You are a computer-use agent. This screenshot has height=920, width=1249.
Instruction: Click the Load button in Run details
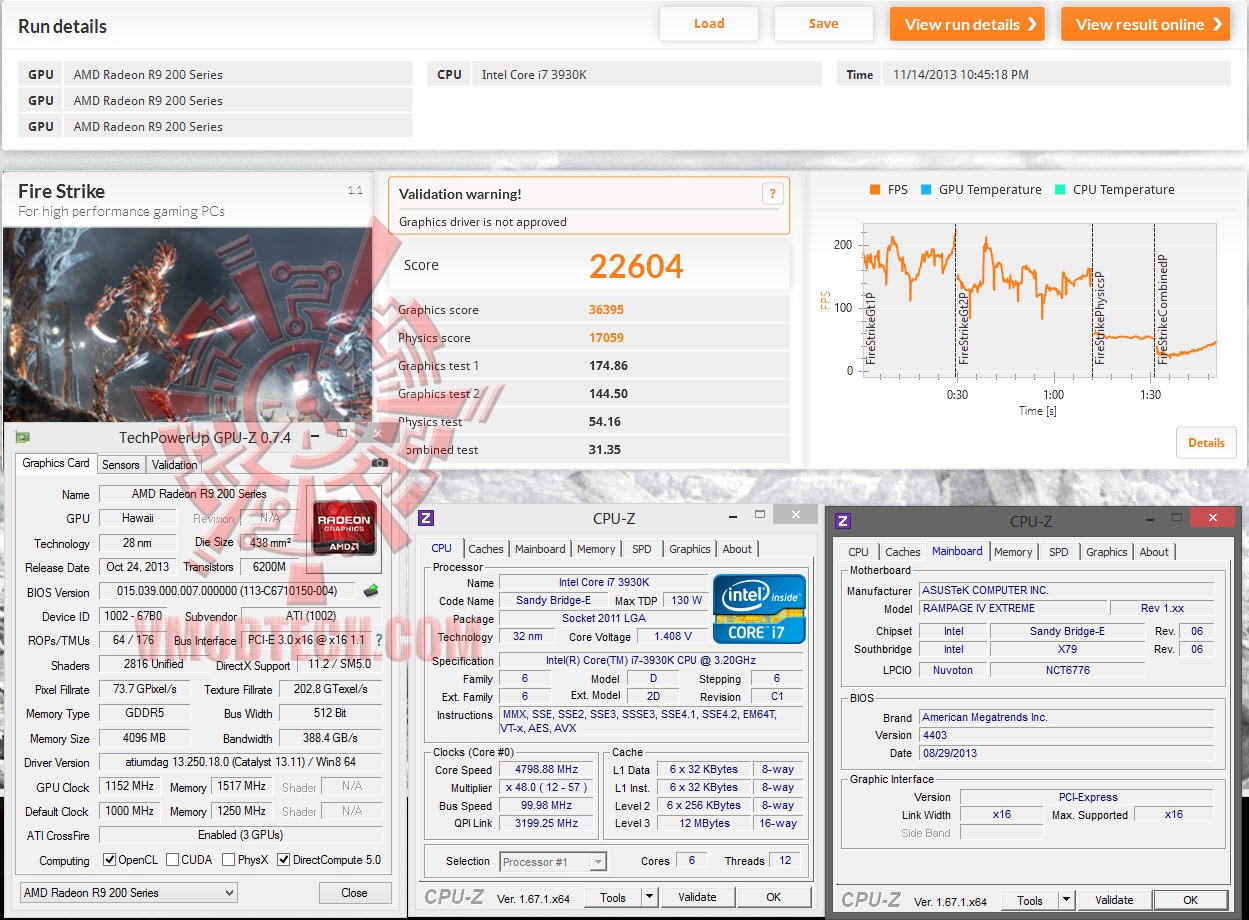pyautogui.click(x=709, y=24)
